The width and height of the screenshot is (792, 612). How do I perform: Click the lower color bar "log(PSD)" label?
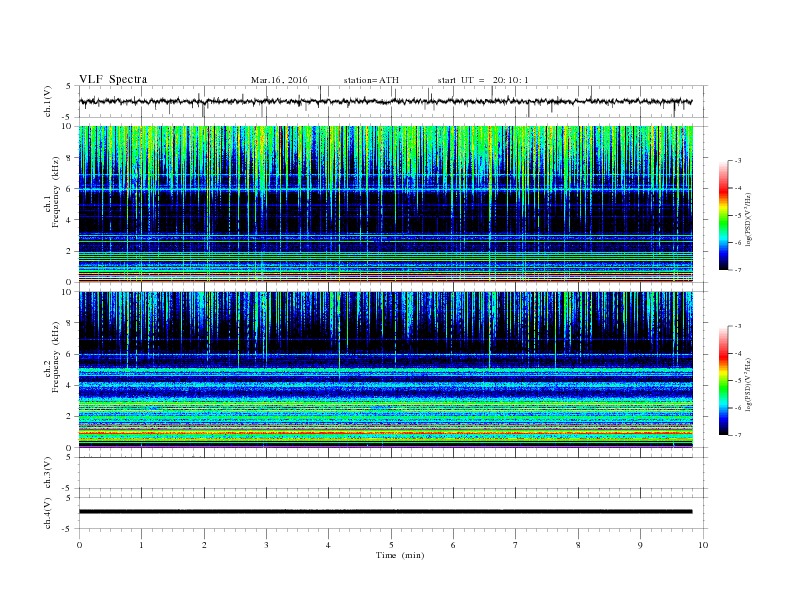(x=748, y=384)
